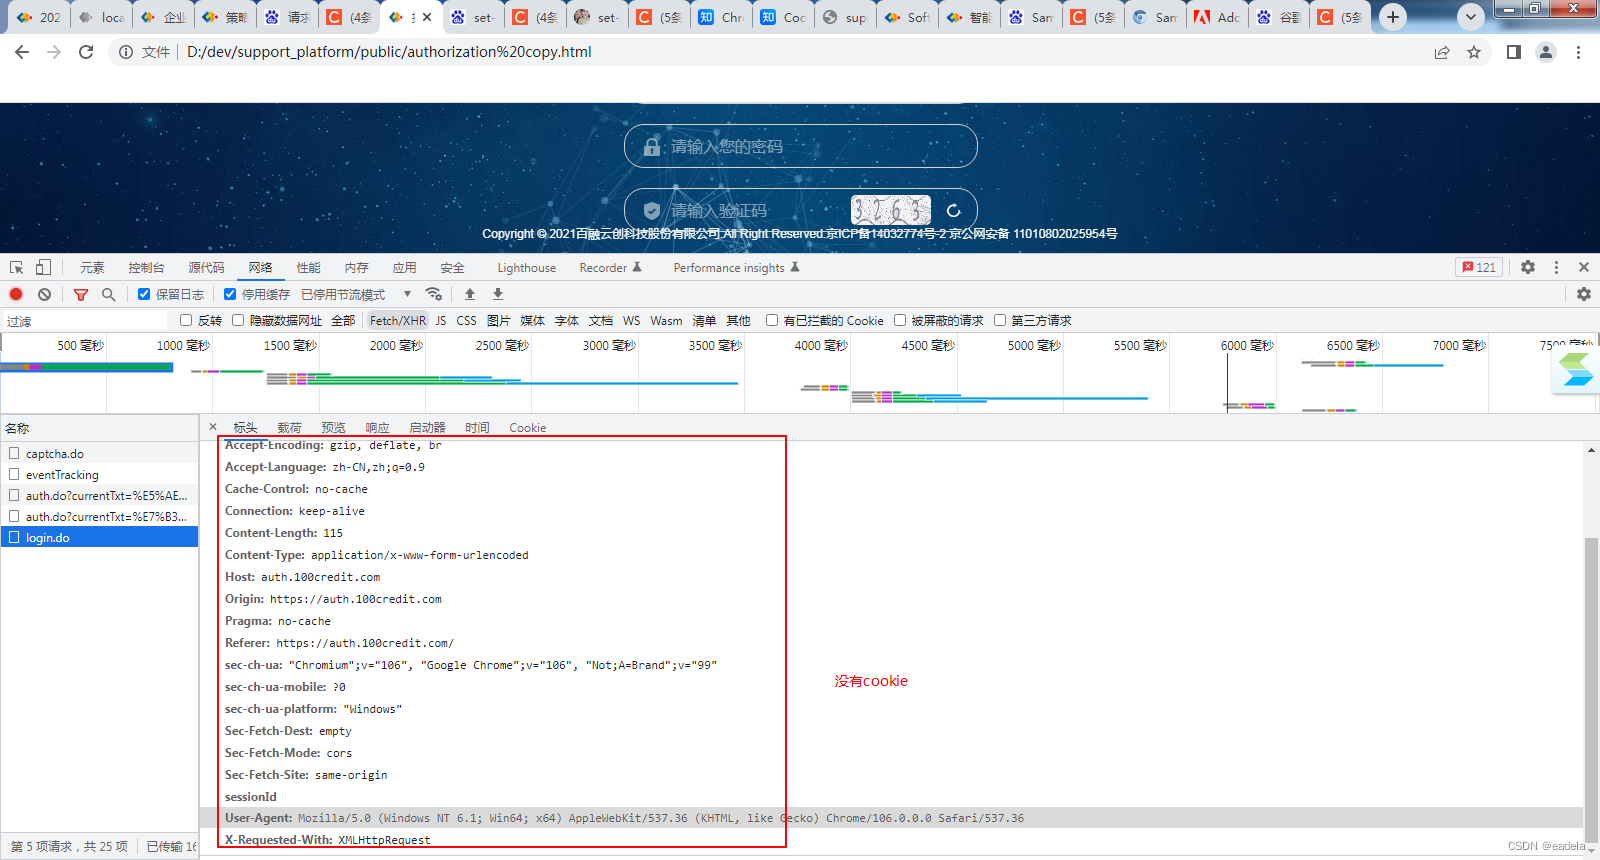Enable 隐藏数据网址 checkbox
The height and width of the screenshot is (860, 1600).
238,320
